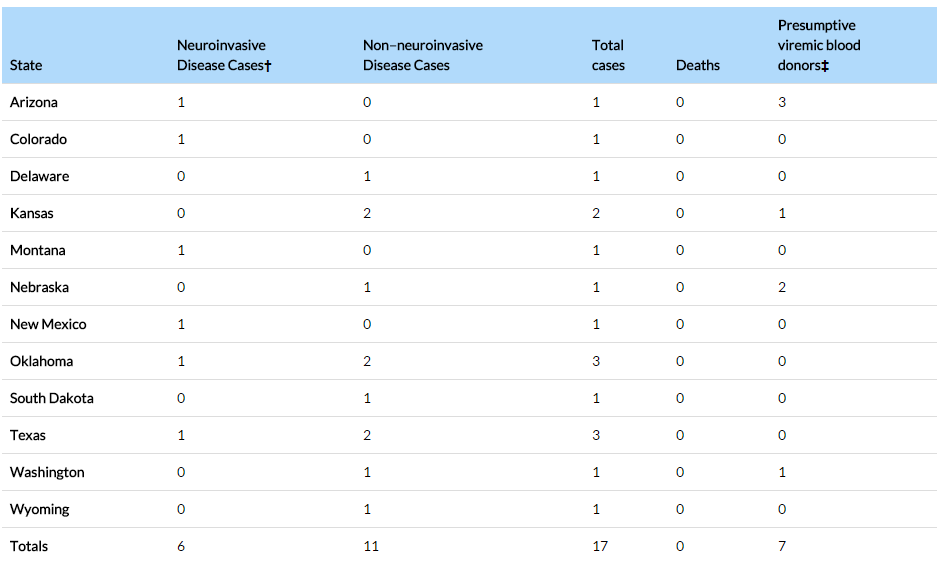Screen dimensions: 945x564
Task: Select the Nebraska row label
Action: coord(40,287)
